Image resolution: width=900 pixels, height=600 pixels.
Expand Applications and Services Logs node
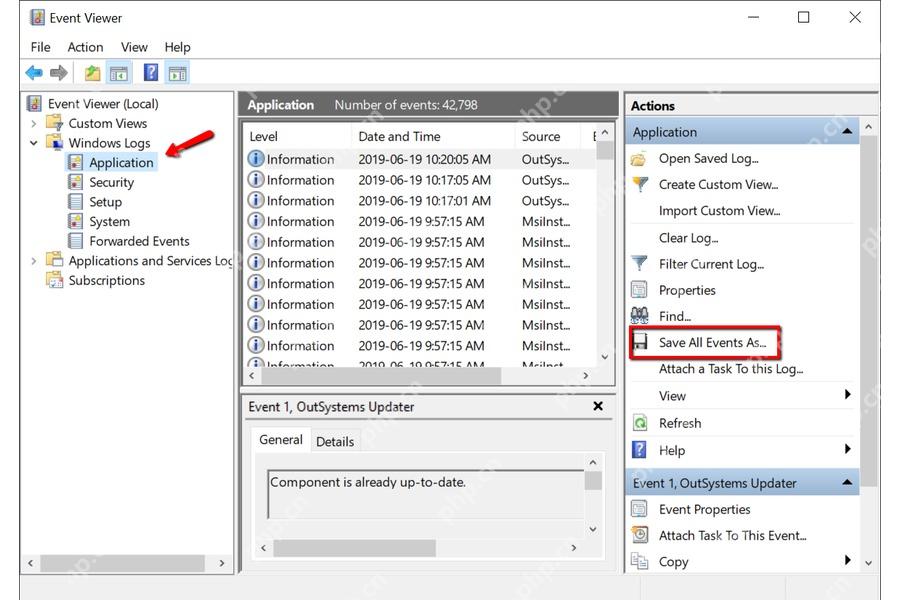(33, 261)
